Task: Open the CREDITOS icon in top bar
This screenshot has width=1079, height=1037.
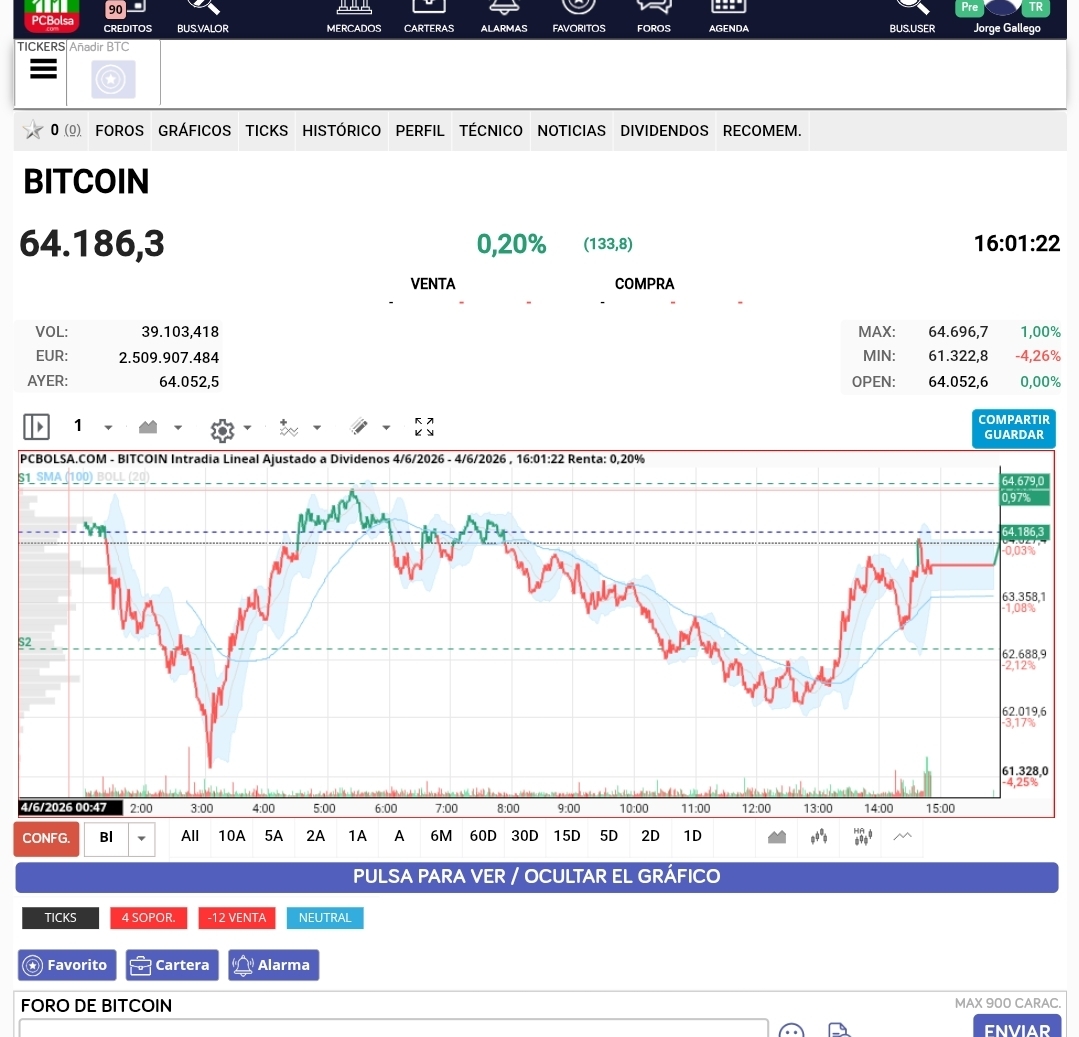Action: point(127,17)
